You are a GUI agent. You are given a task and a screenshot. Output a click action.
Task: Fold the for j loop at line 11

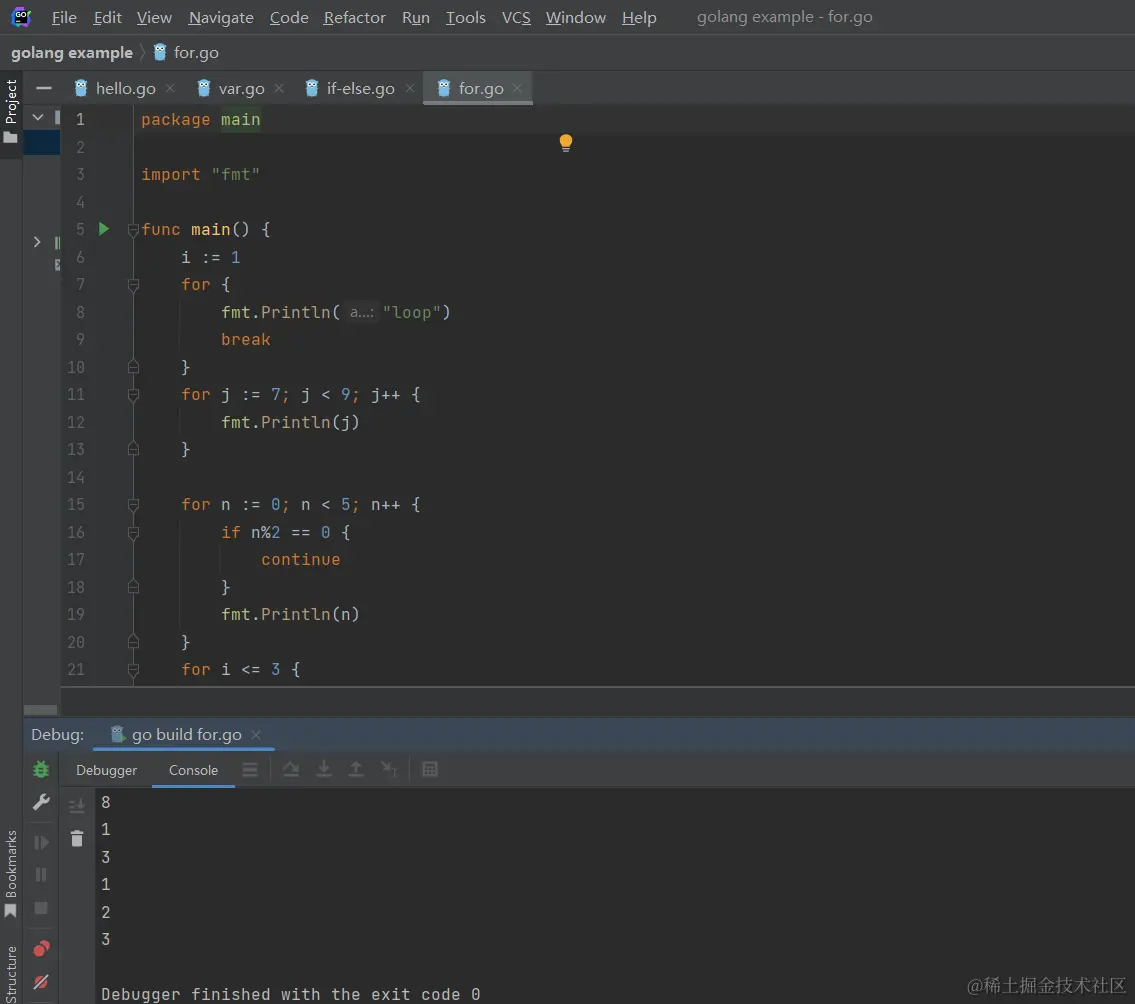(133, 395)
